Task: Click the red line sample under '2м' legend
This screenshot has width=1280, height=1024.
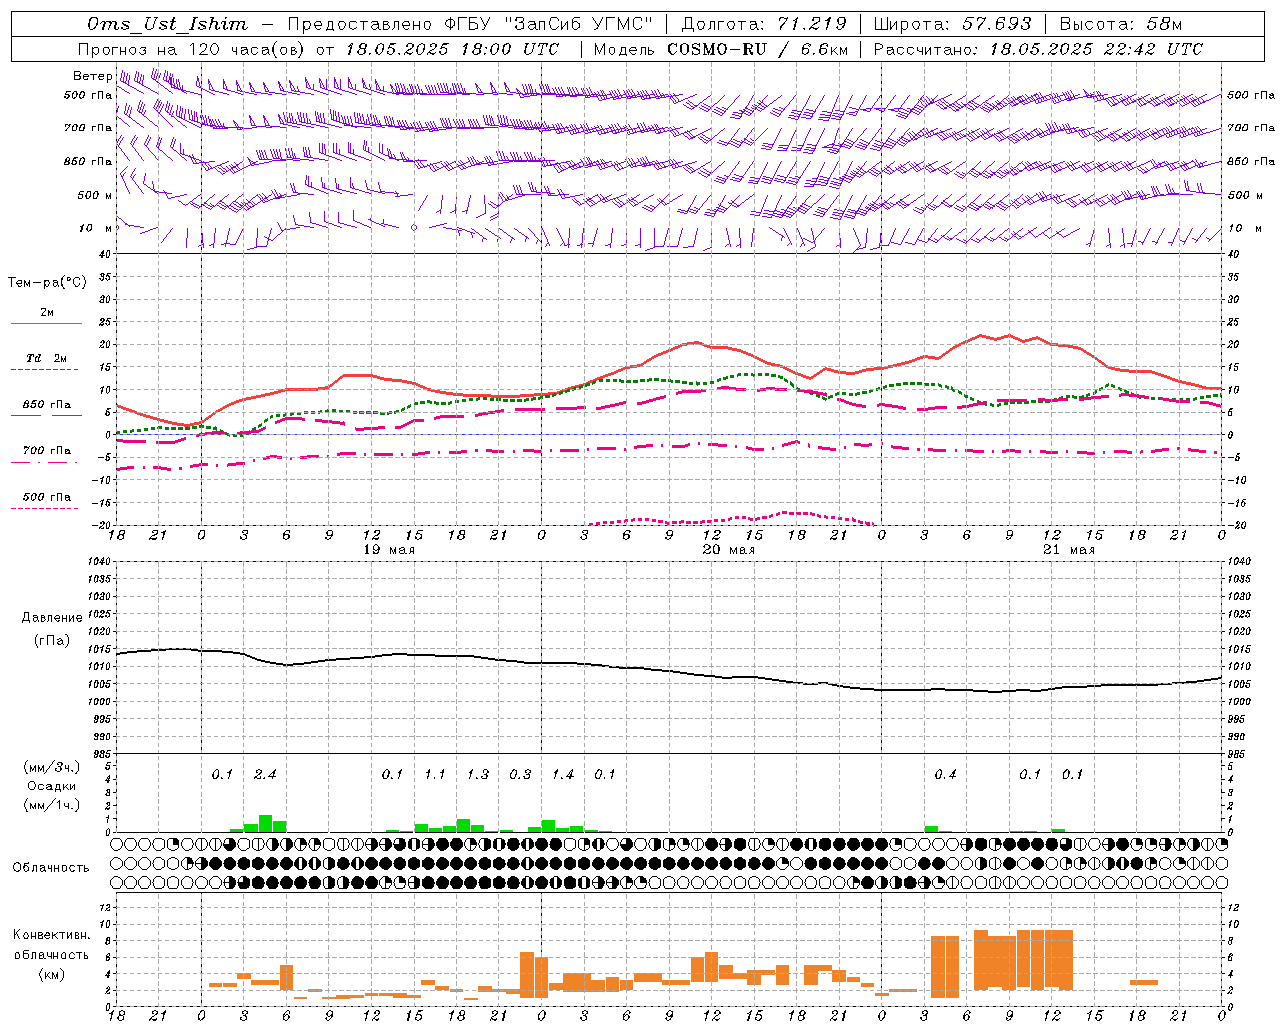Action: [46, 324]
